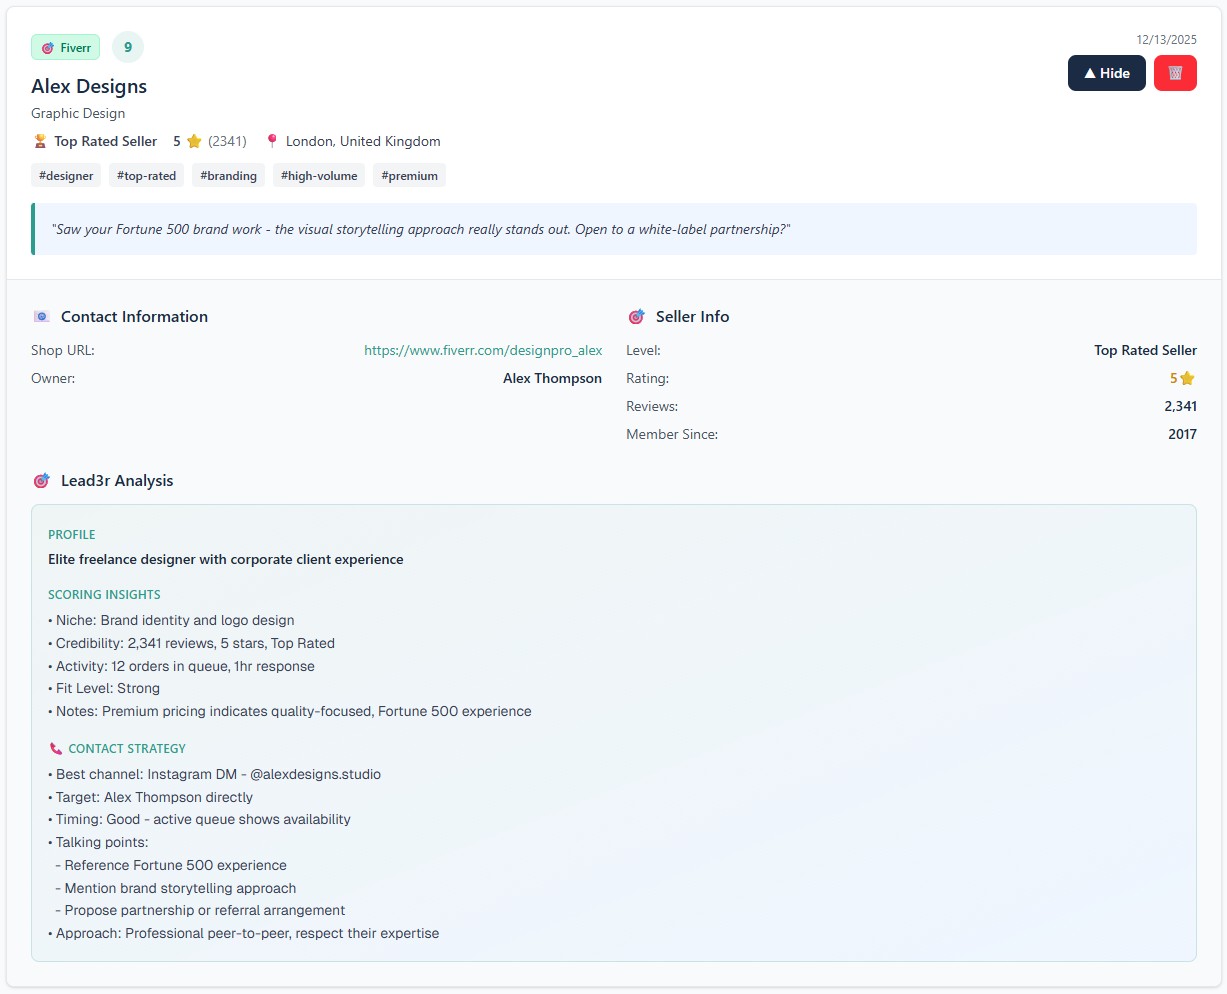Click the quoted outreach message box
The height and width of the screenshot is (994, 1227).
614,229
